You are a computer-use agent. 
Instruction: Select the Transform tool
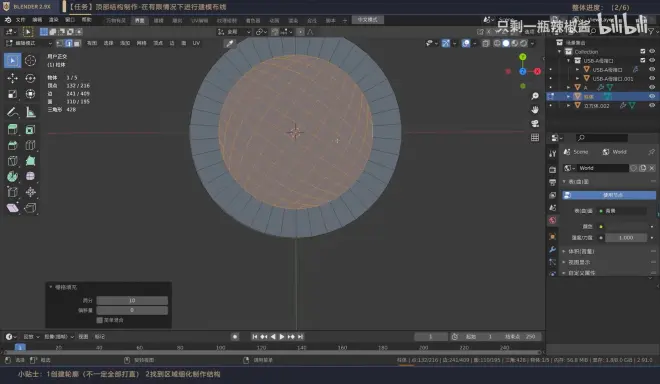[x=30, y=94]
